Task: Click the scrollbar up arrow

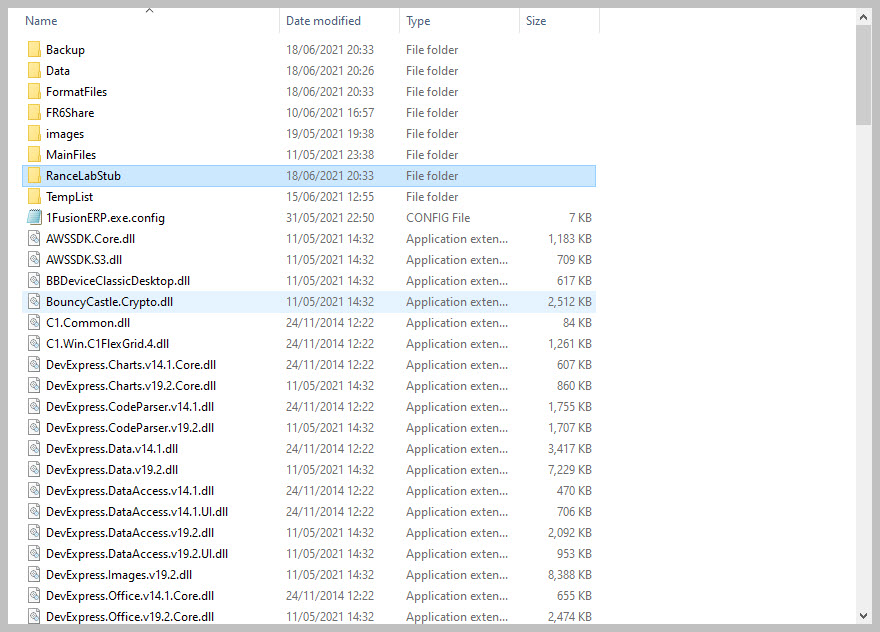Action: tap(863, 17)
